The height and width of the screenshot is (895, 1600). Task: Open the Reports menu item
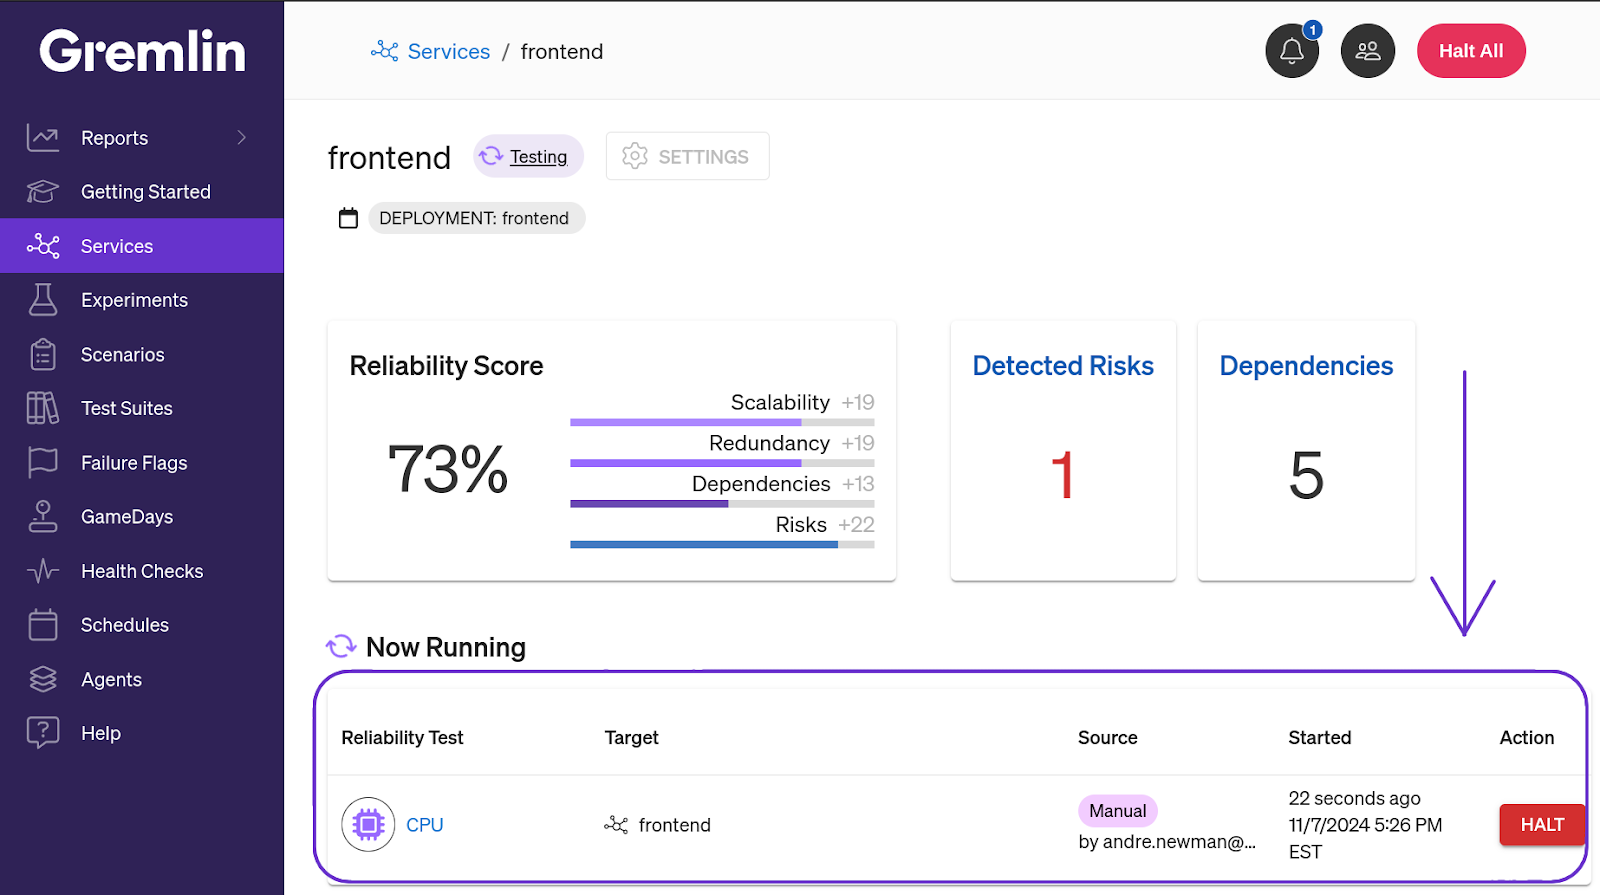pyautogui.click(x=141, y=138)
